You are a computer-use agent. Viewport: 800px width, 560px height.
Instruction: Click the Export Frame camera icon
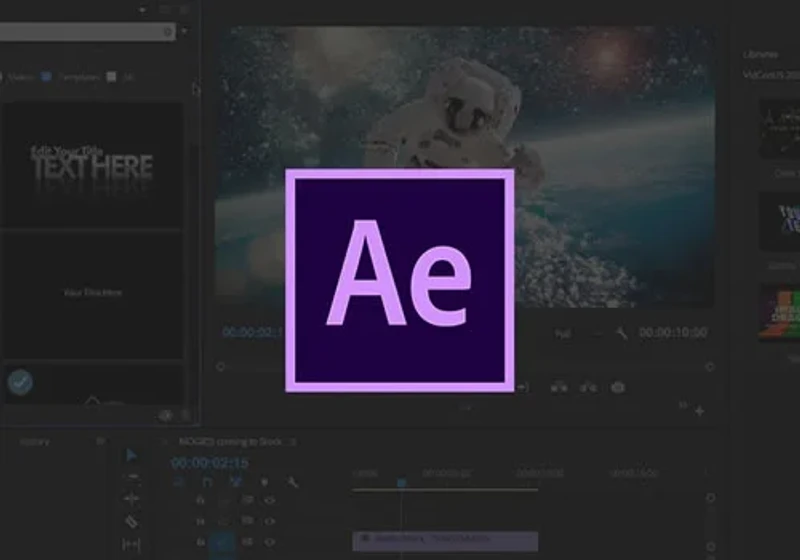(618, 388)
